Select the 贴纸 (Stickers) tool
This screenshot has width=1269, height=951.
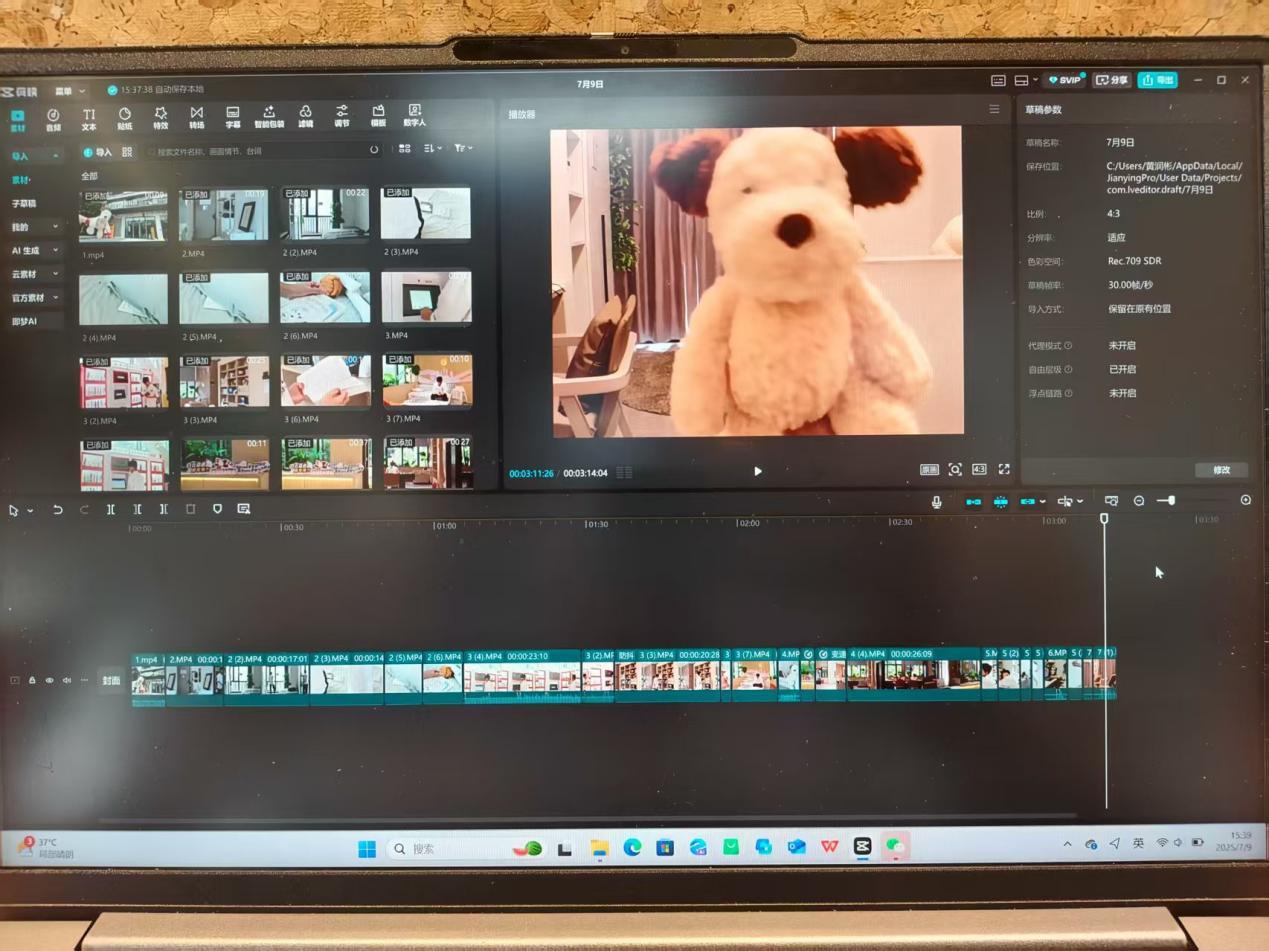(124, 119)
